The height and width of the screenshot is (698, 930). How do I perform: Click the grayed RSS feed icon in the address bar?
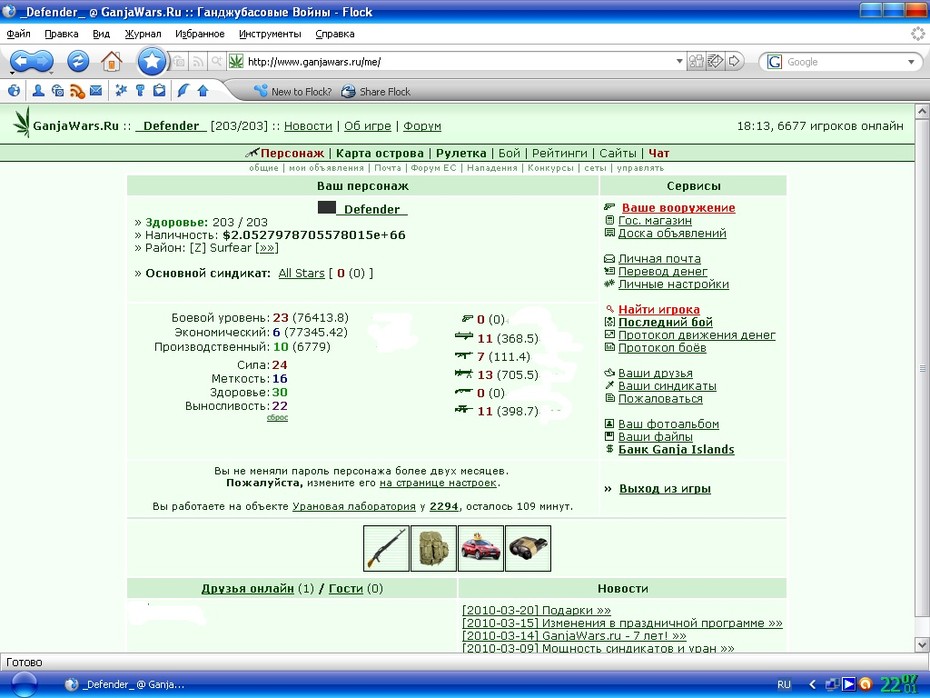pos(198,61)
